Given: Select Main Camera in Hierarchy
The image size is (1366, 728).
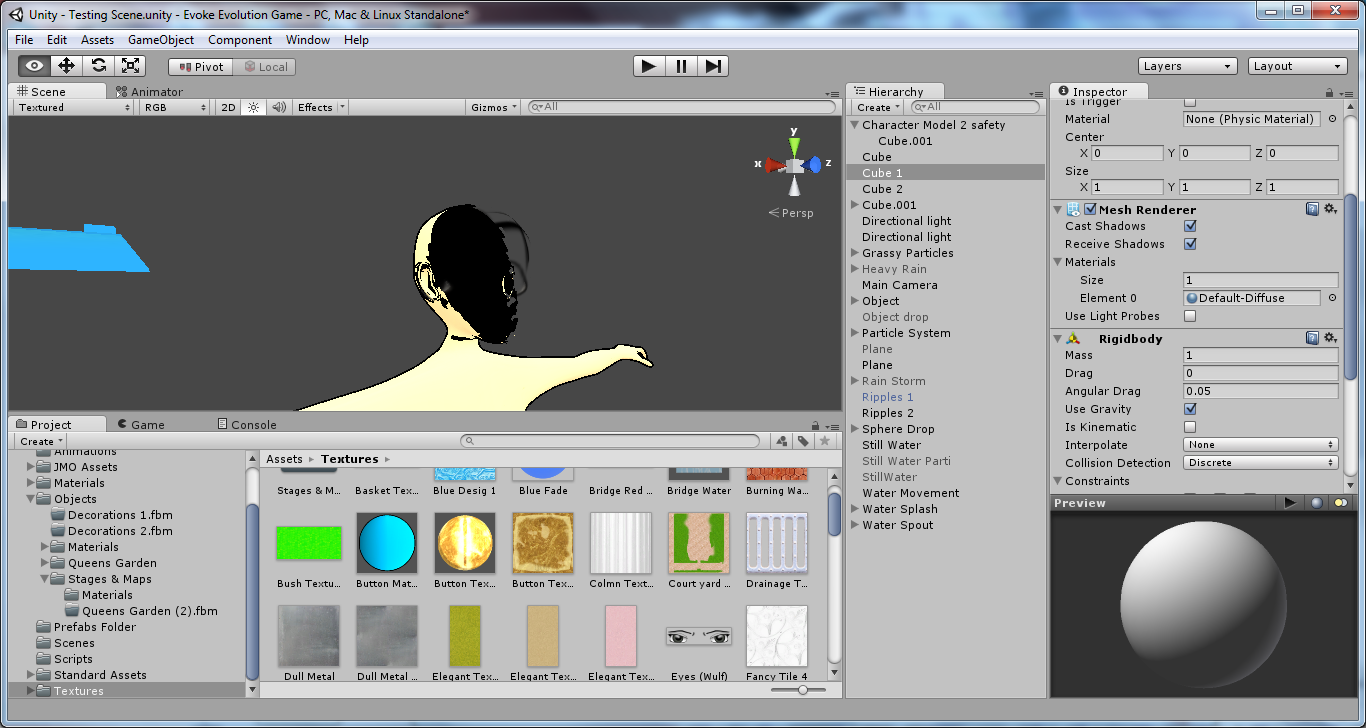Looking at the screenshot, I should (900, 285).
